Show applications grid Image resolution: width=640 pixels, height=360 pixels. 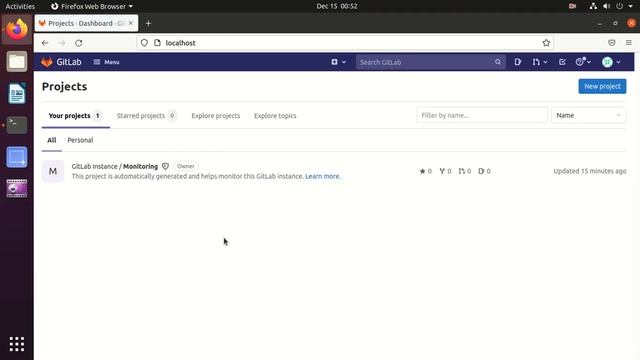coord(17,344)
